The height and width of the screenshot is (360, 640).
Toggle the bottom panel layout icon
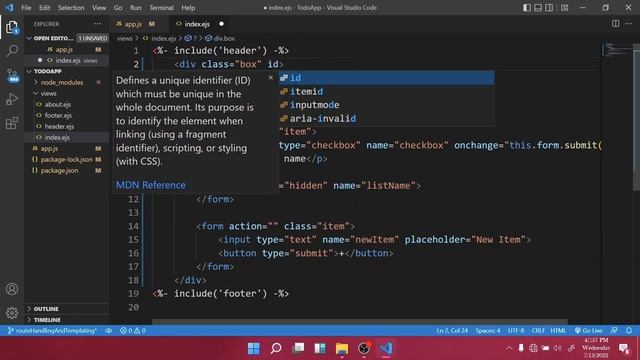click(538, 8)
